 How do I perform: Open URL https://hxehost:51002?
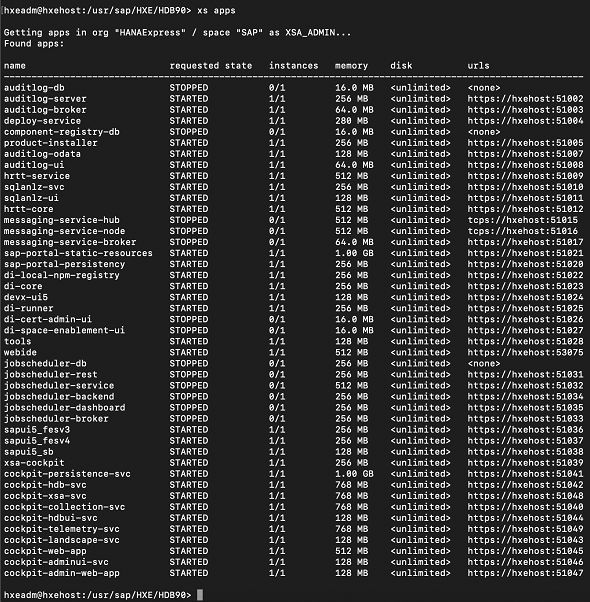click(525, 99)
